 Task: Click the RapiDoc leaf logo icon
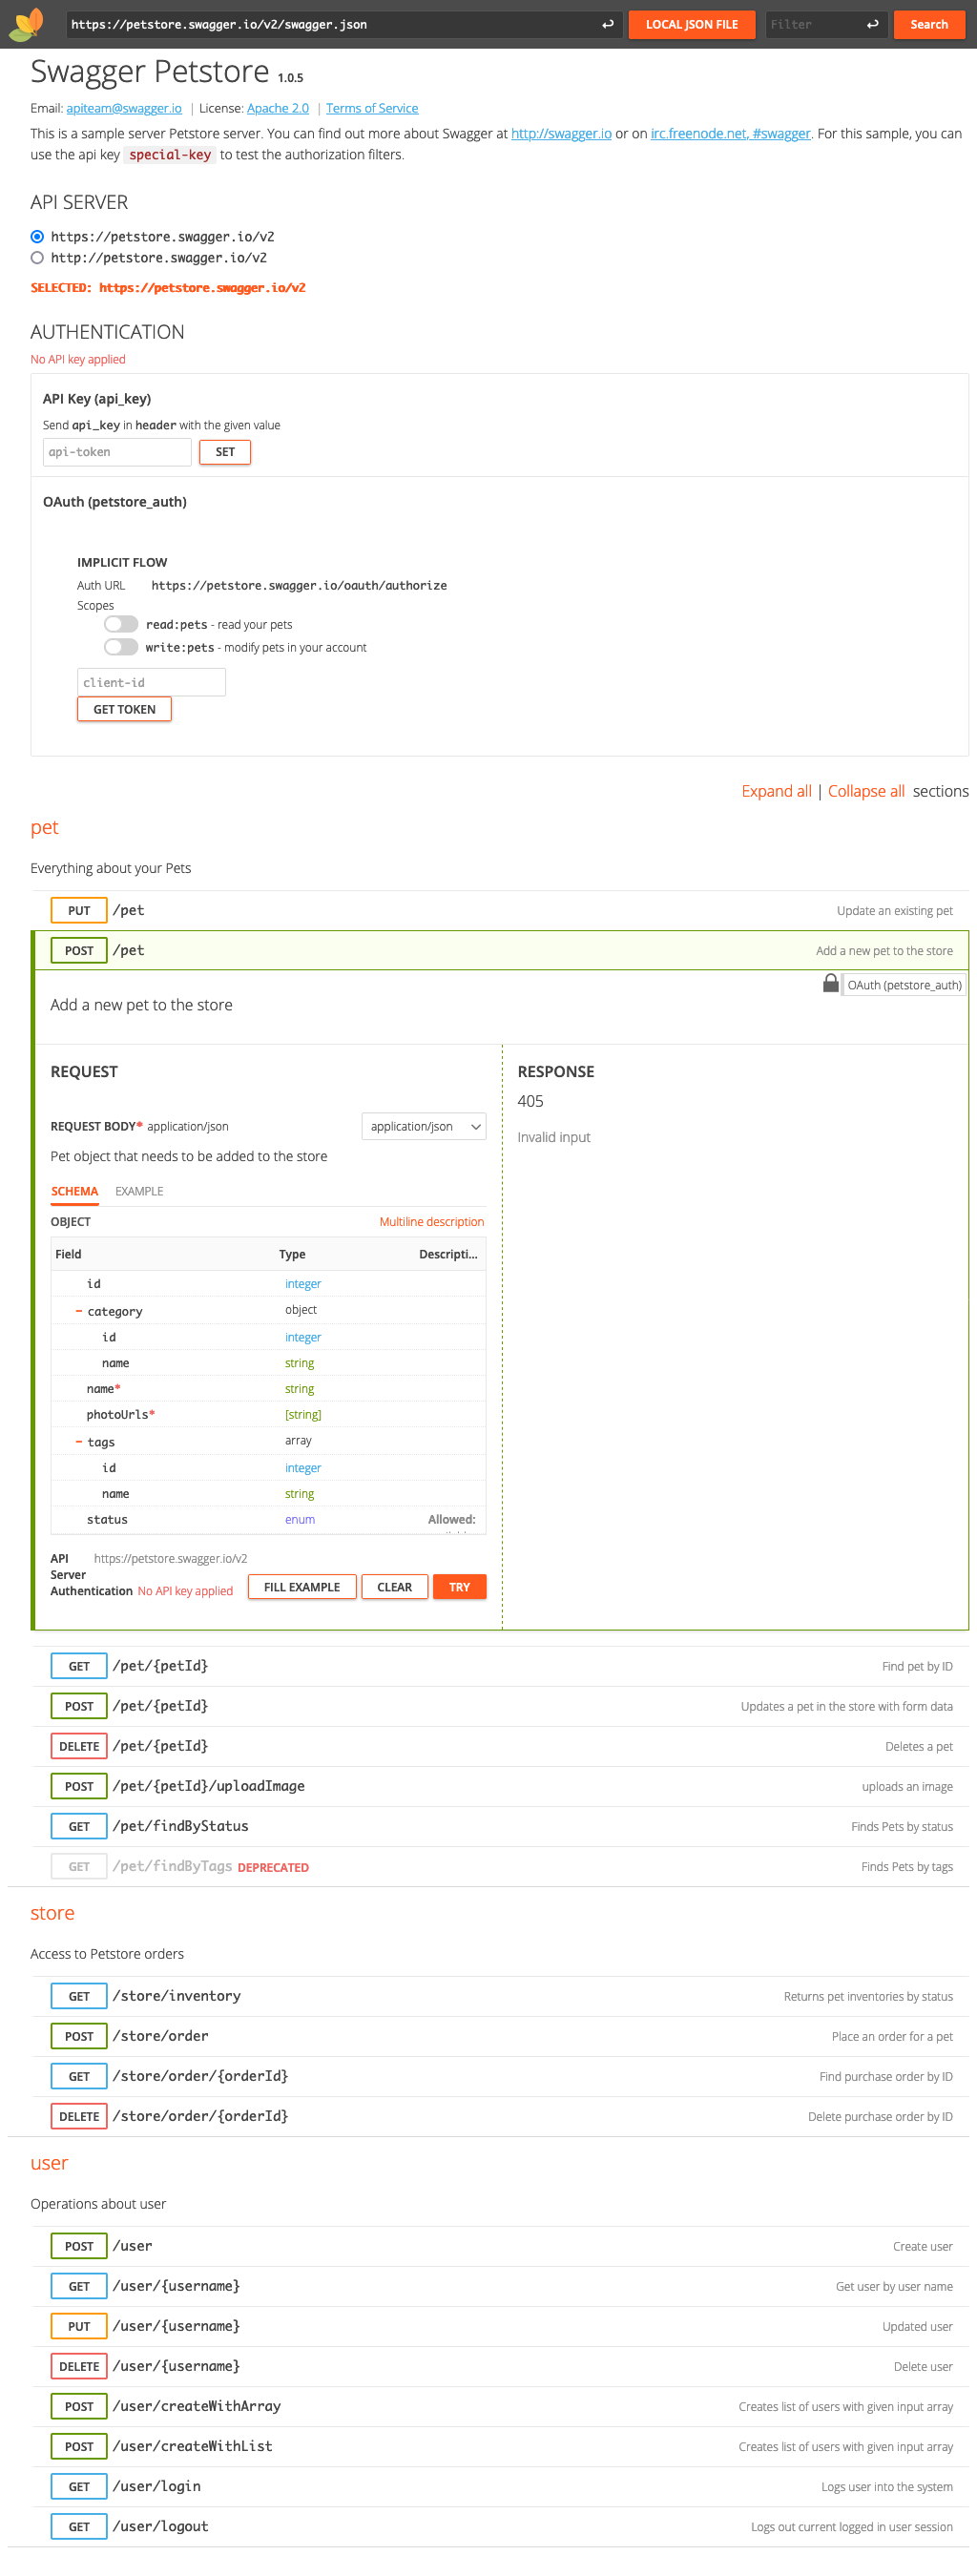click(27, 24)
